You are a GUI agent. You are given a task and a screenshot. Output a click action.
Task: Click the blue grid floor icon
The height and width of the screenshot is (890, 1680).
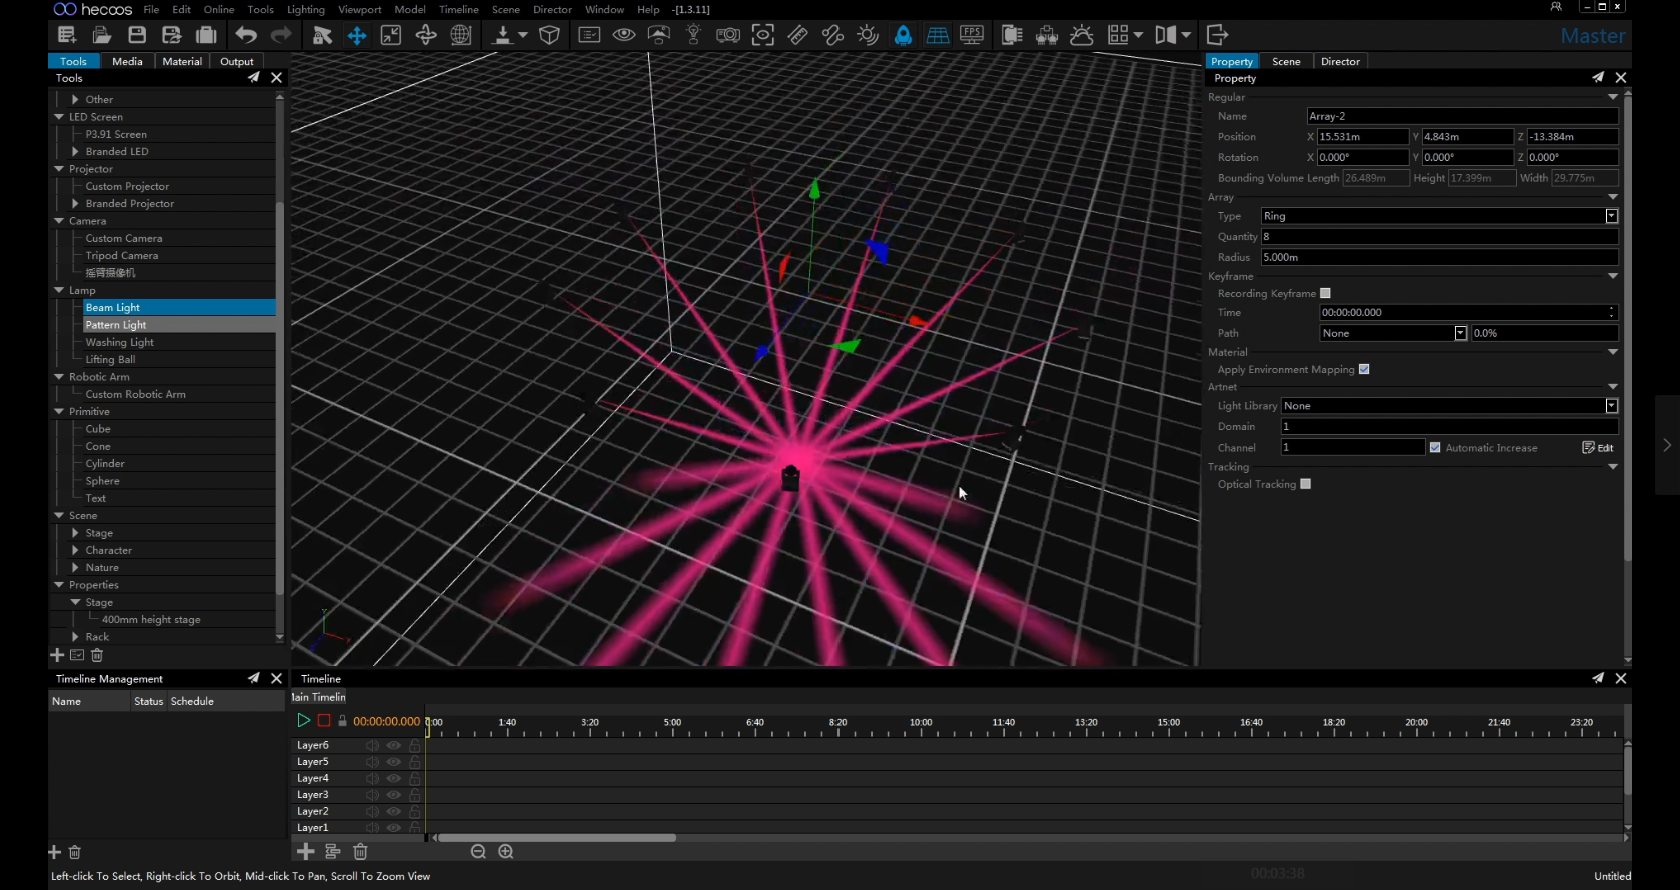pyautogui.click(x=938, y=35)
